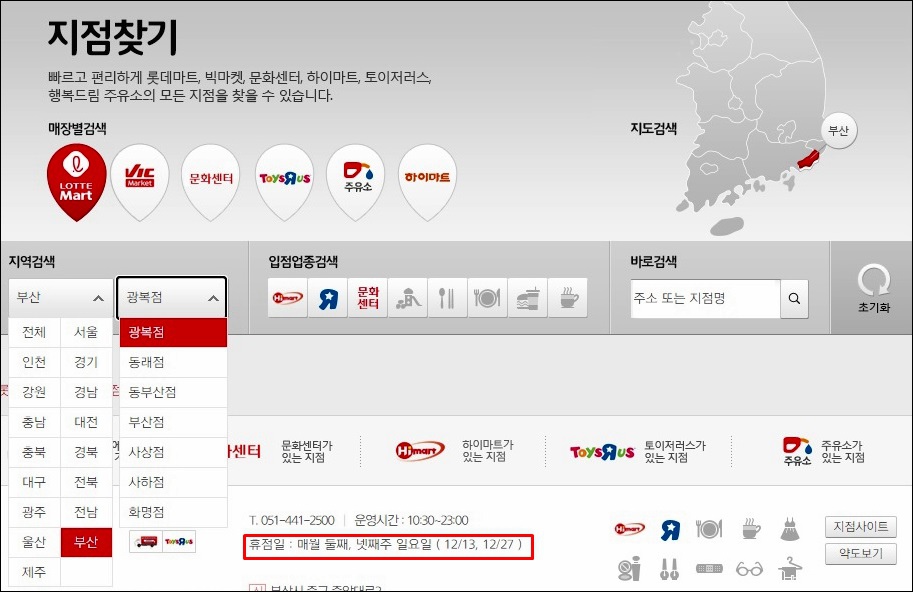Collapse the 광복점 branch dropdown
The image size is (913, 592).
click(172, 297)
